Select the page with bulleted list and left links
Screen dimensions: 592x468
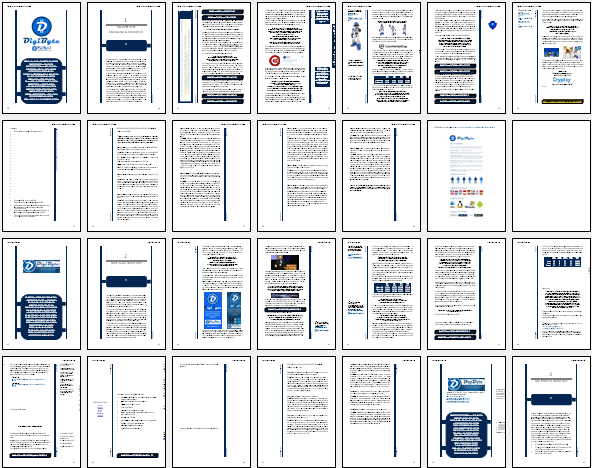click(126, 412)
